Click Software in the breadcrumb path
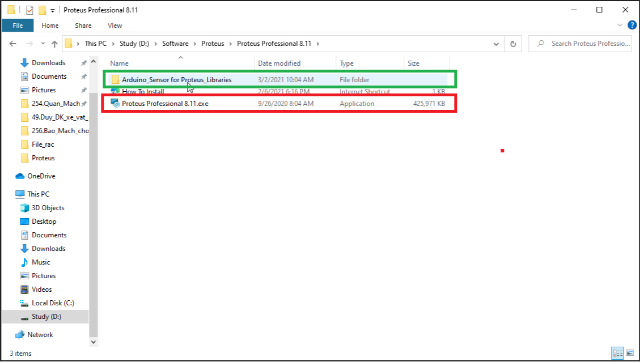The image size is (640, 362). pyautogui.click(x=175, y=44)
